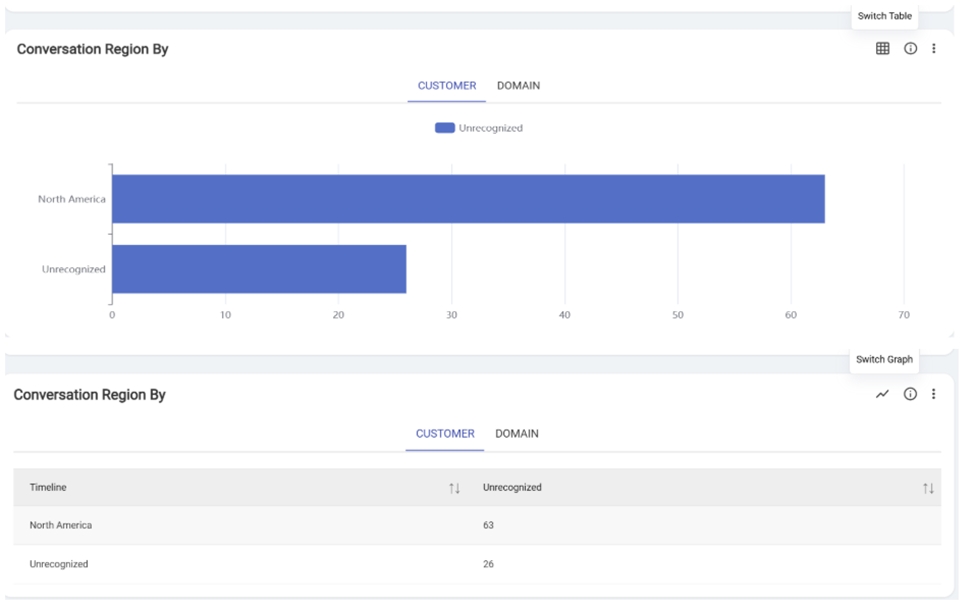
Task: Click the blue Unrecognized legend swatch
Action: (x=445, y=128)
